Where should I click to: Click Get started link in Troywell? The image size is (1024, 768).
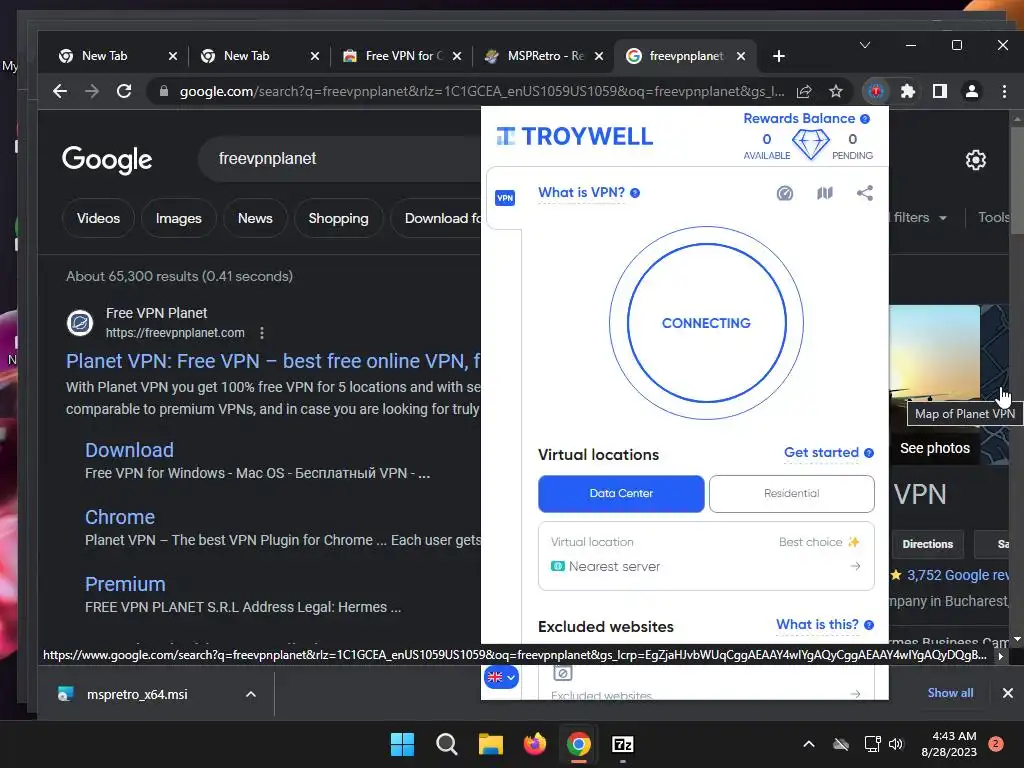822,453
